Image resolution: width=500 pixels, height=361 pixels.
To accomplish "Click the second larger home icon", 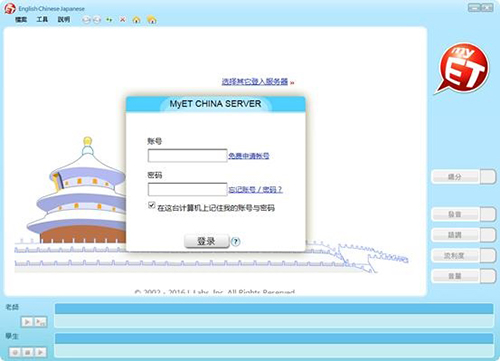I will click(152, 20).
